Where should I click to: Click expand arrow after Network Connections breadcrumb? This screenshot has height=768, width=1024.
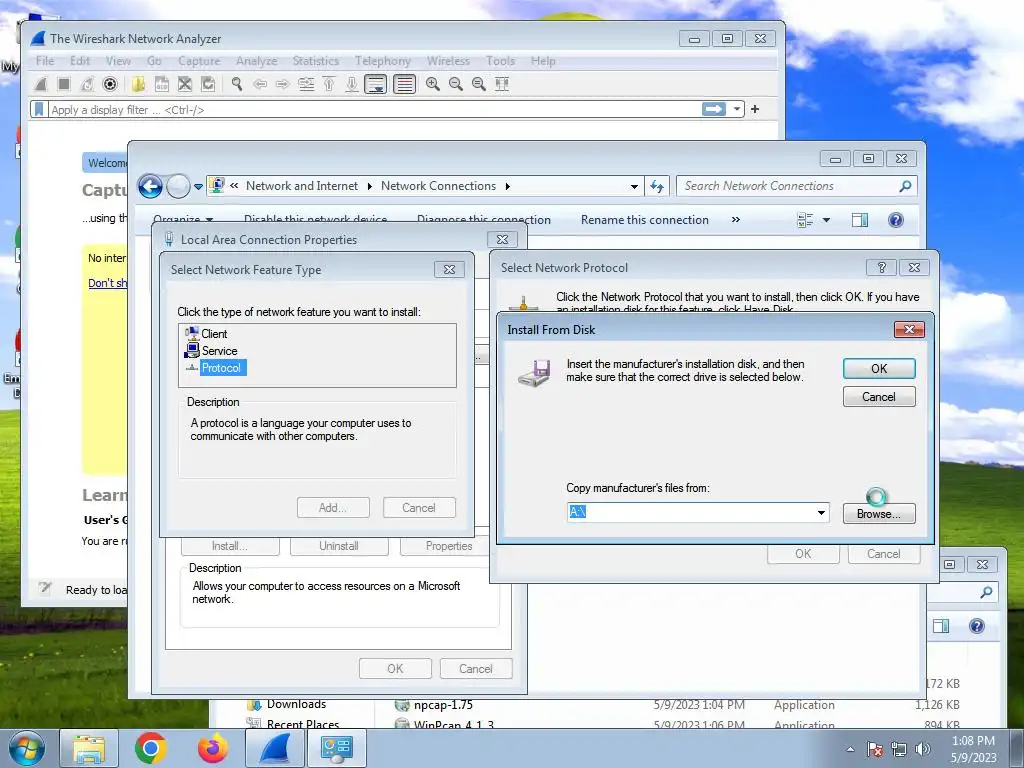pyautogui.click(x=507, y=186)
